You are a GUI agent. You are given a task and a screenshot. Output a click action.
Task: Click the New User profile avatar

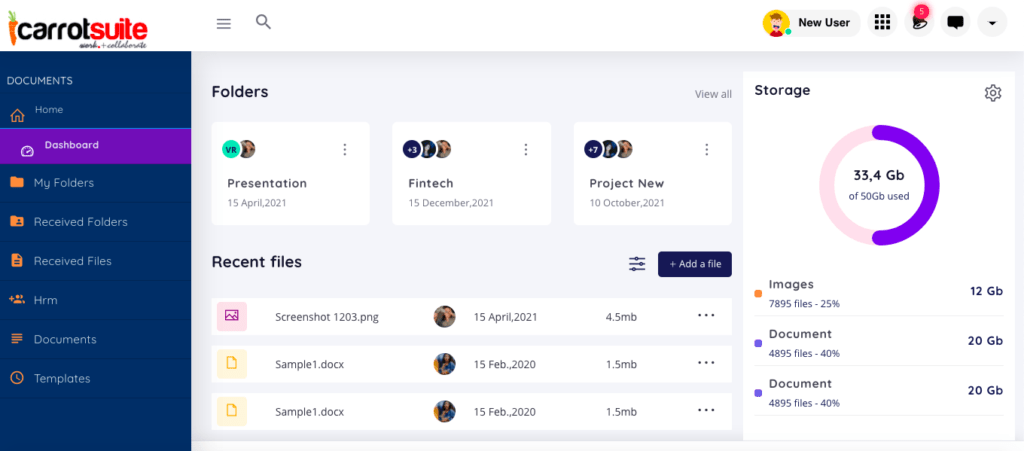(776, 23)
